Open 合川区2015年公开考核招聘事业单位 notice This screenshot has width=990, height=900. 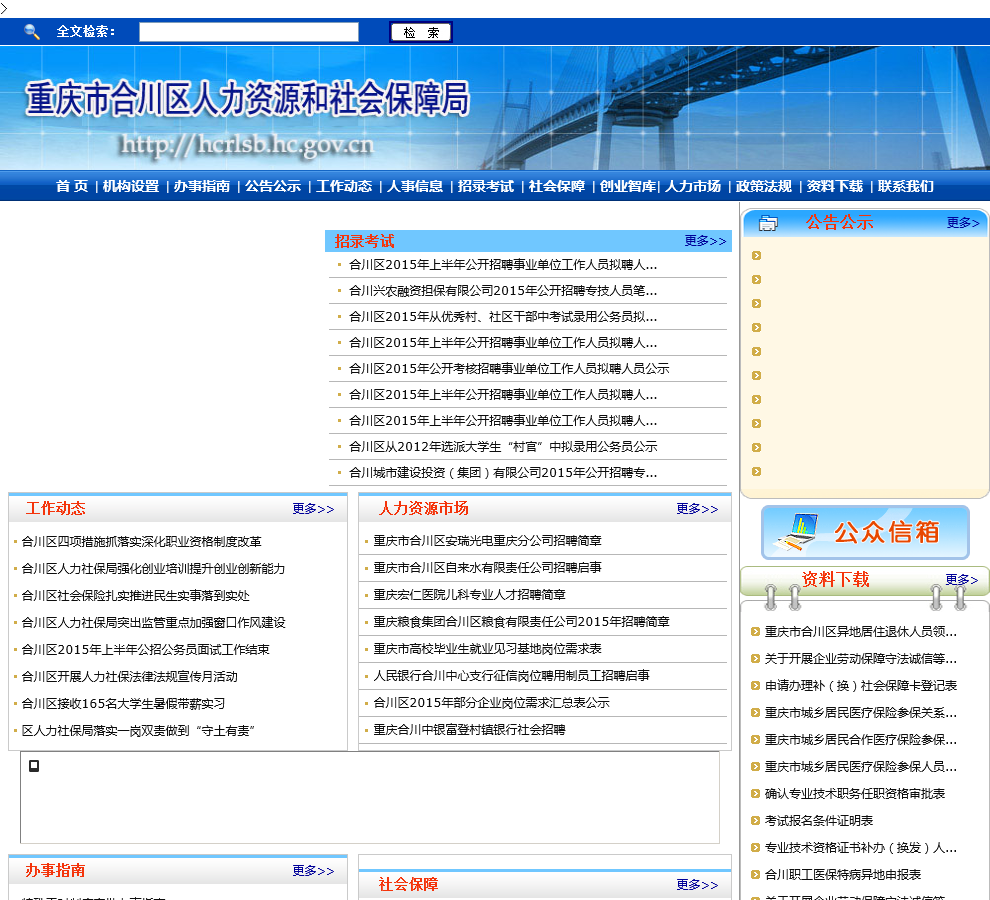[x=509, y=368]
